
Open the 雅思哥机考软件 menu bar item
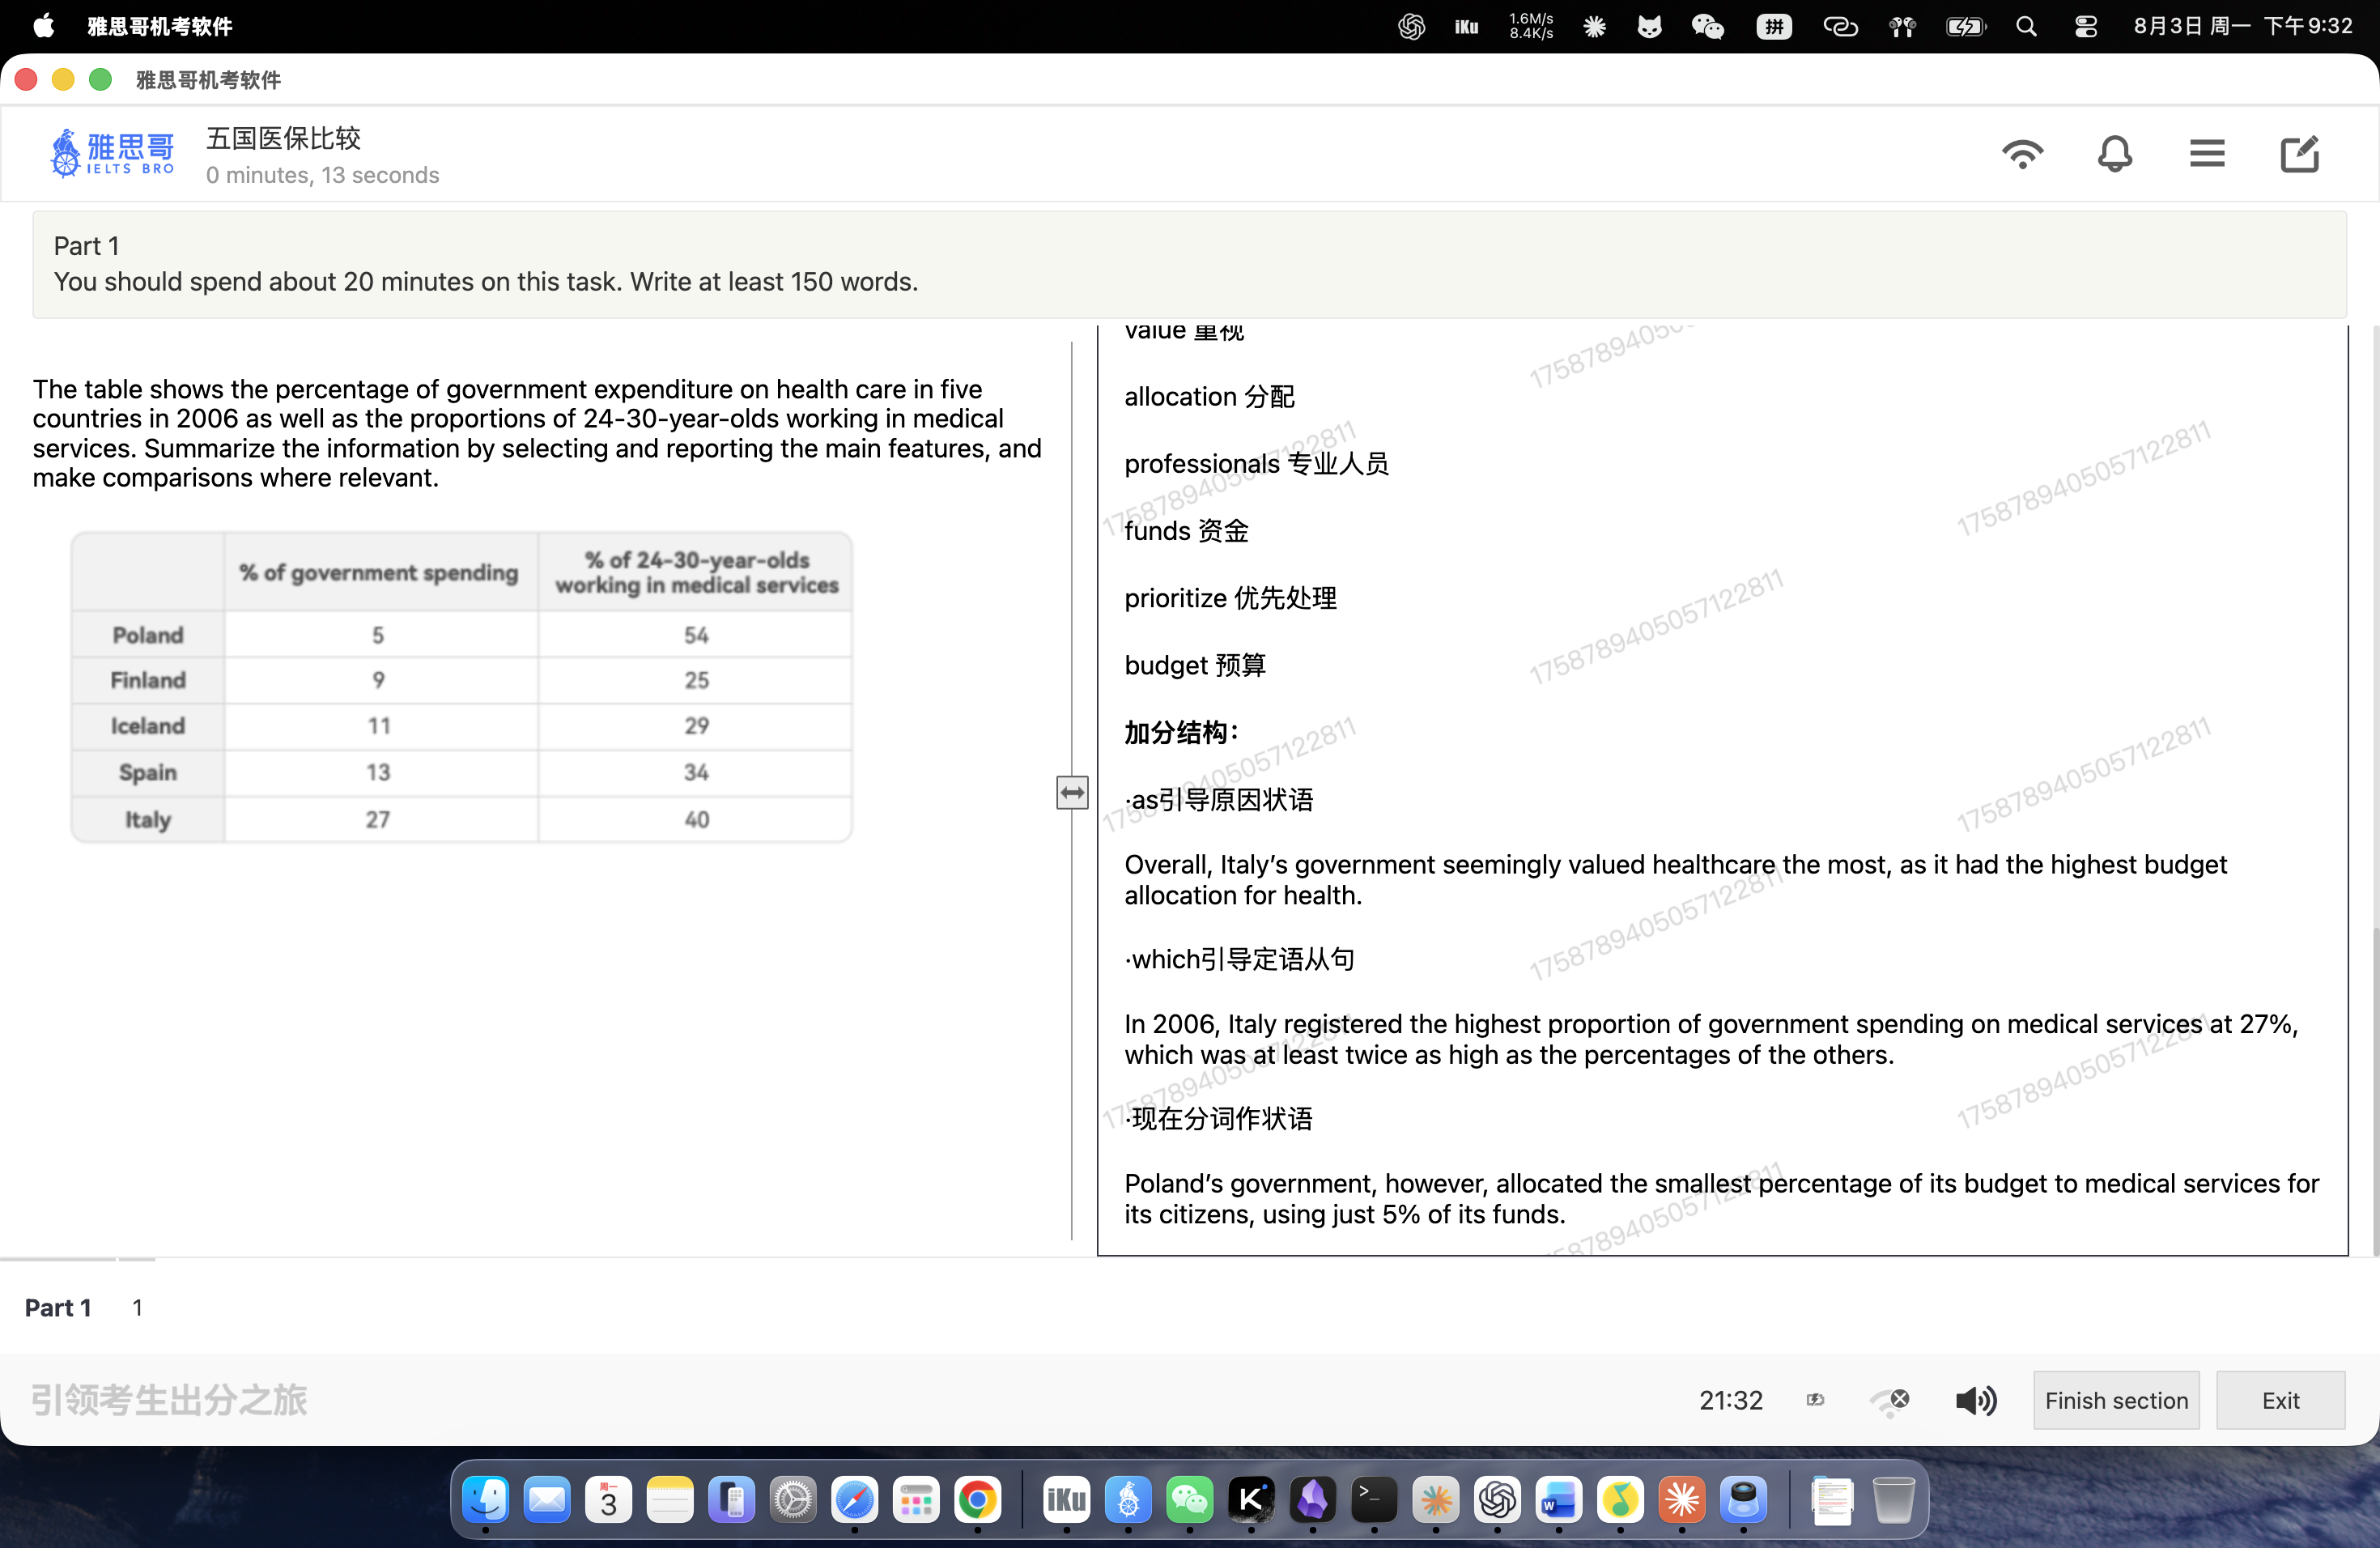160,26
